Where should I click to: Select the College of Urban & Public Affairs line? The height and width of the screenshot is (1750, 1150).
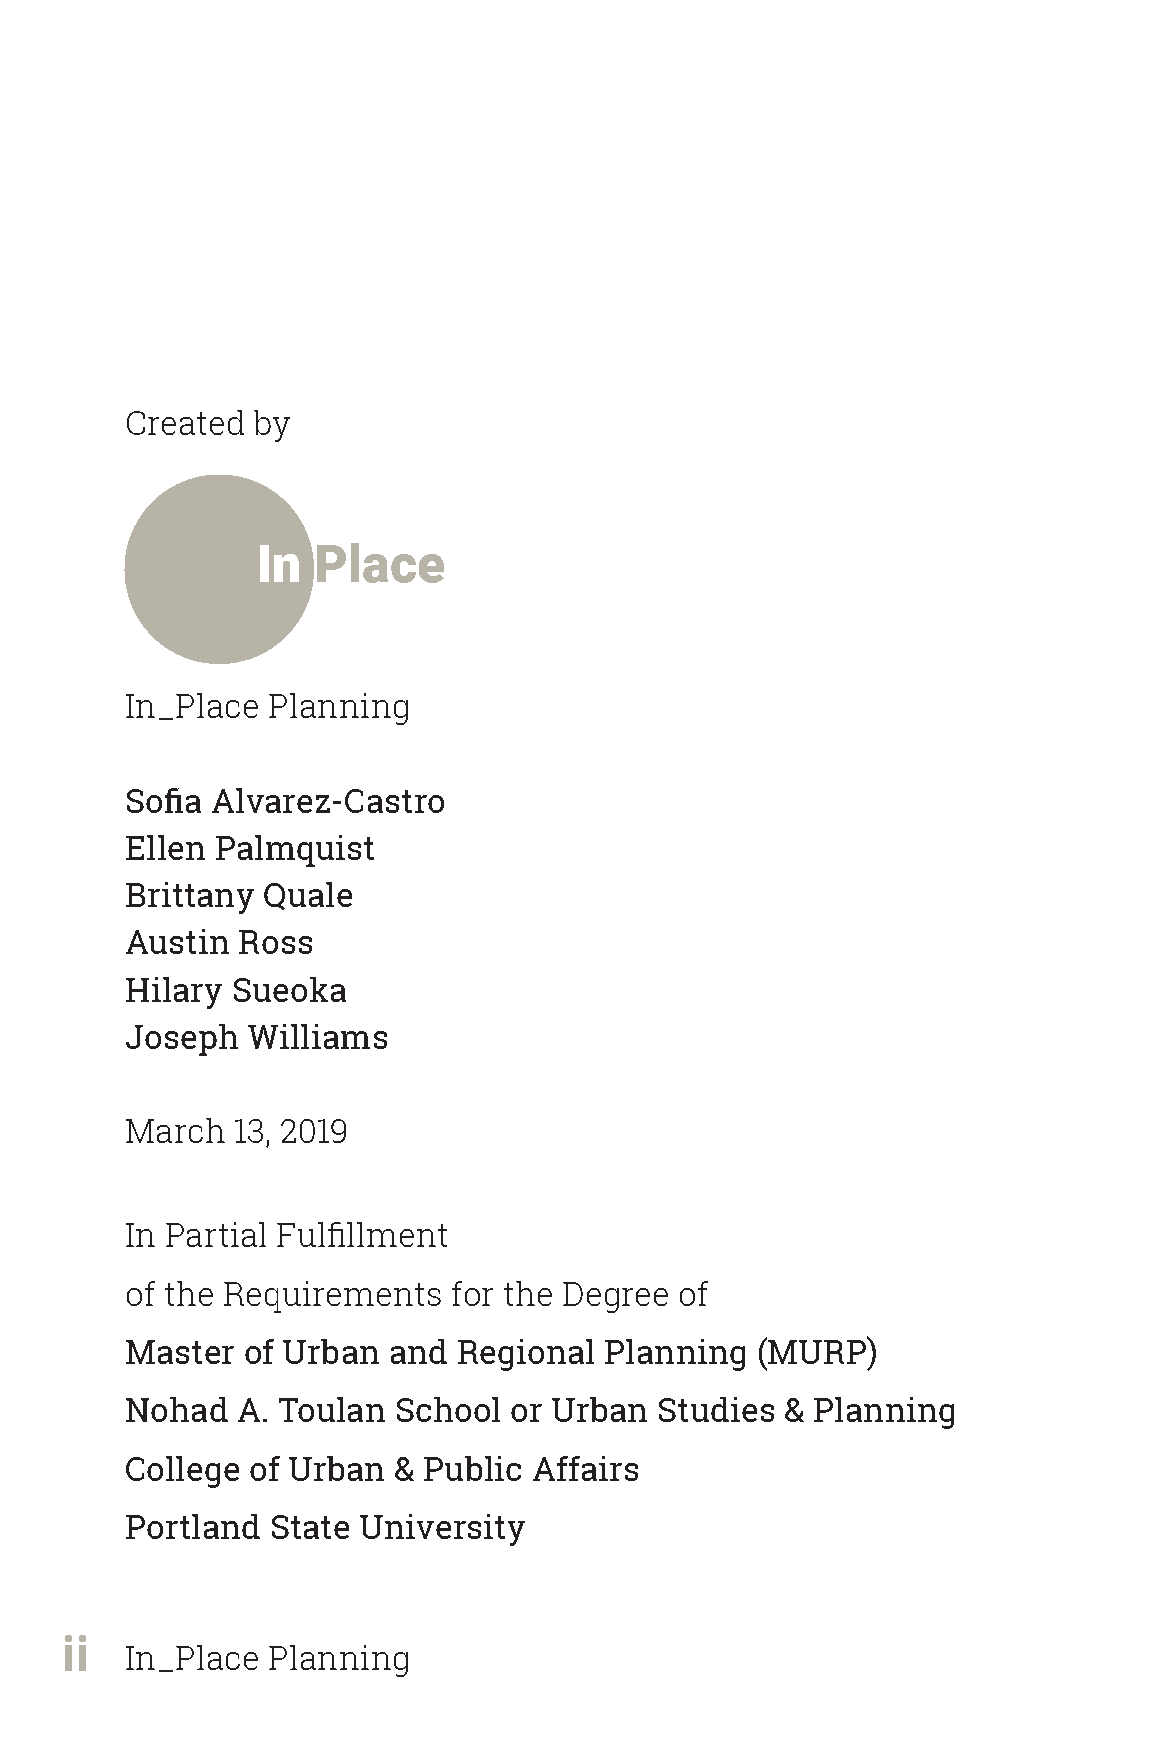click(x=382, y=1470)
